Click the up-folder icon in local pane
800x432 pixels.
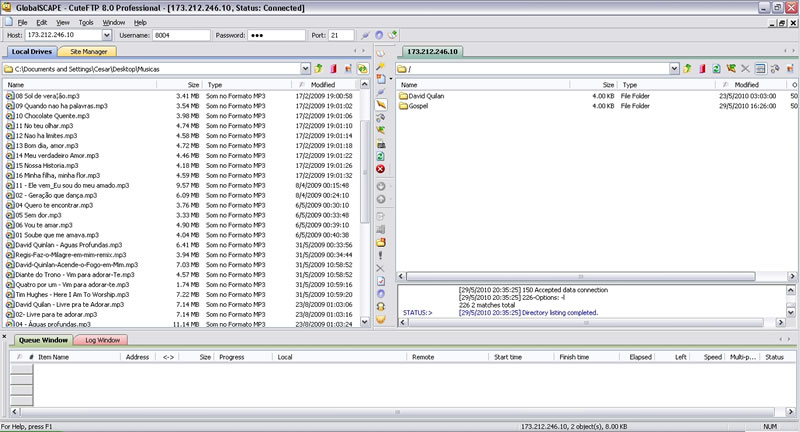pyautogui.click(x=317, y=69)
